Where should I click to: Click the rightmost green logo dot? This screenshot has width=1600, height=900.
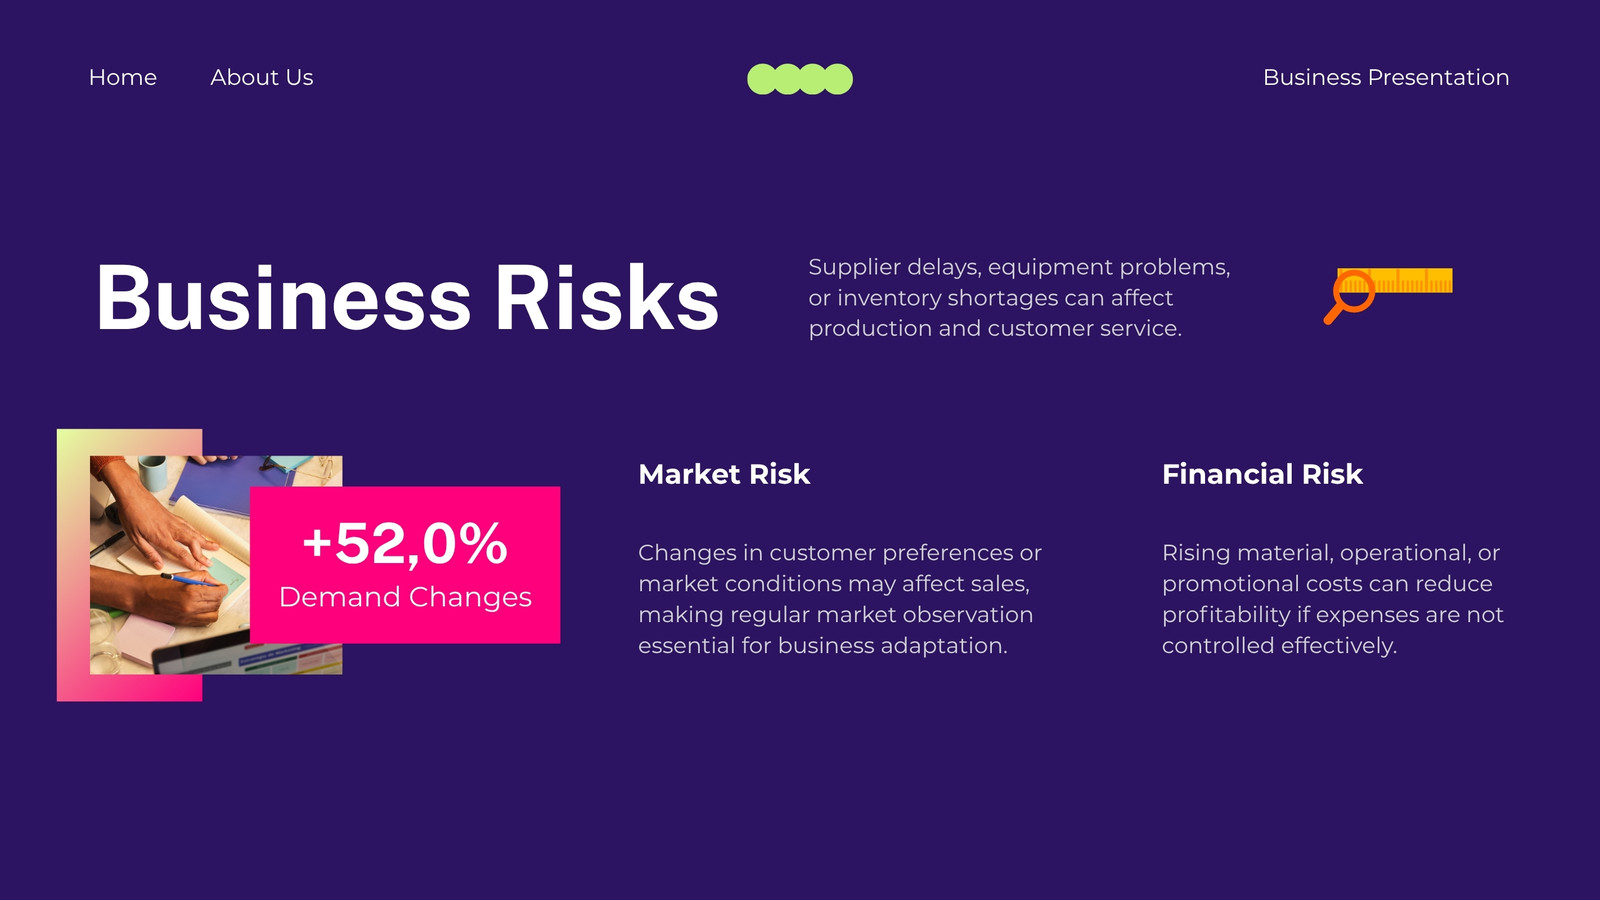pos(837,79)
